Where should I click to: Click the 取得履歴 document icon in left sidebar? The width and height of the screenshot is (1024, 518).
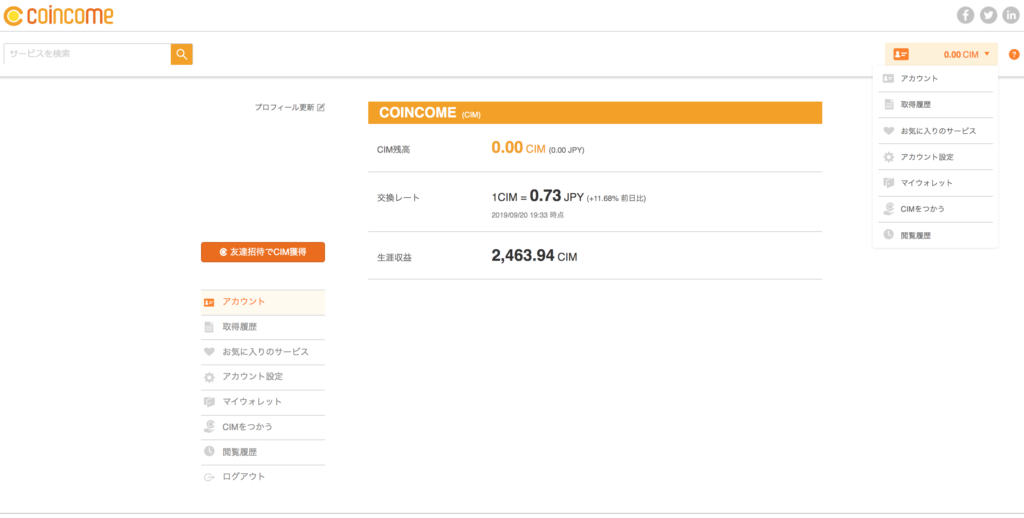coord(209,327)
